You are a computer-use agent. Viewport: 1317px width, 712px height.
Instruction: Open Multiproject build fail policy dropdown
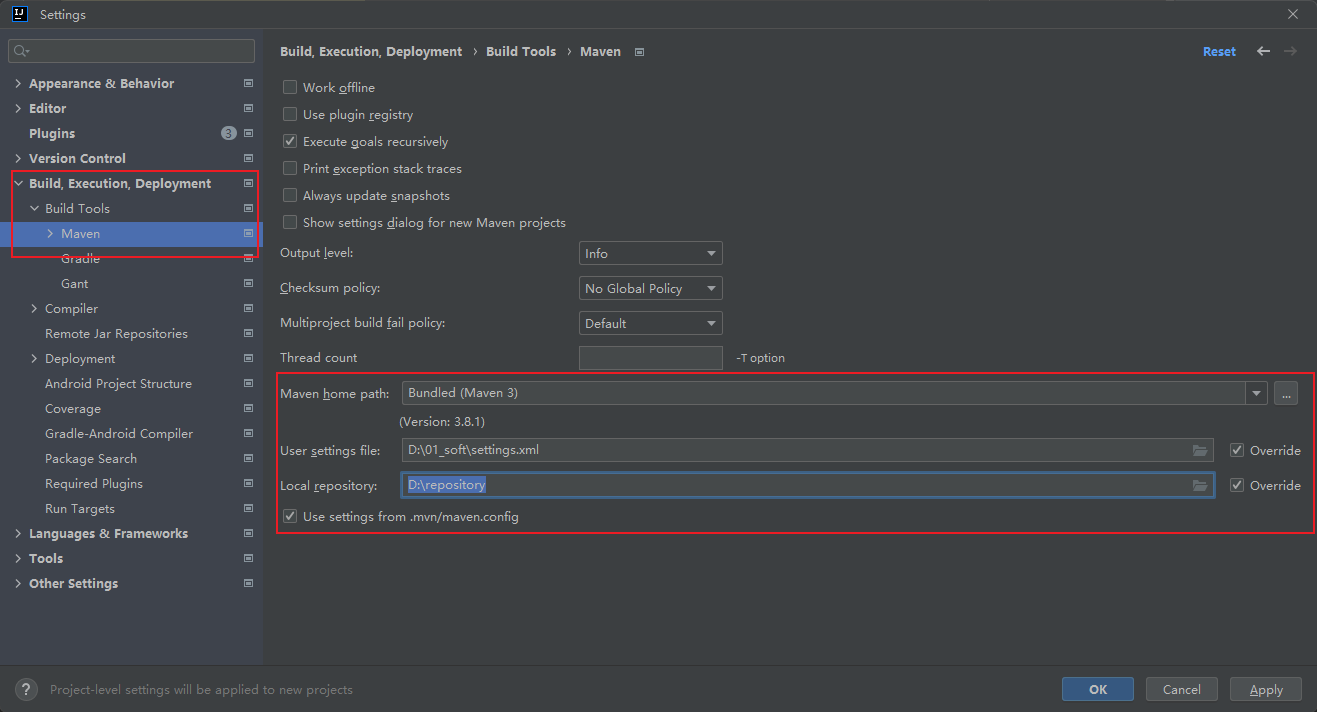(651, 324)
